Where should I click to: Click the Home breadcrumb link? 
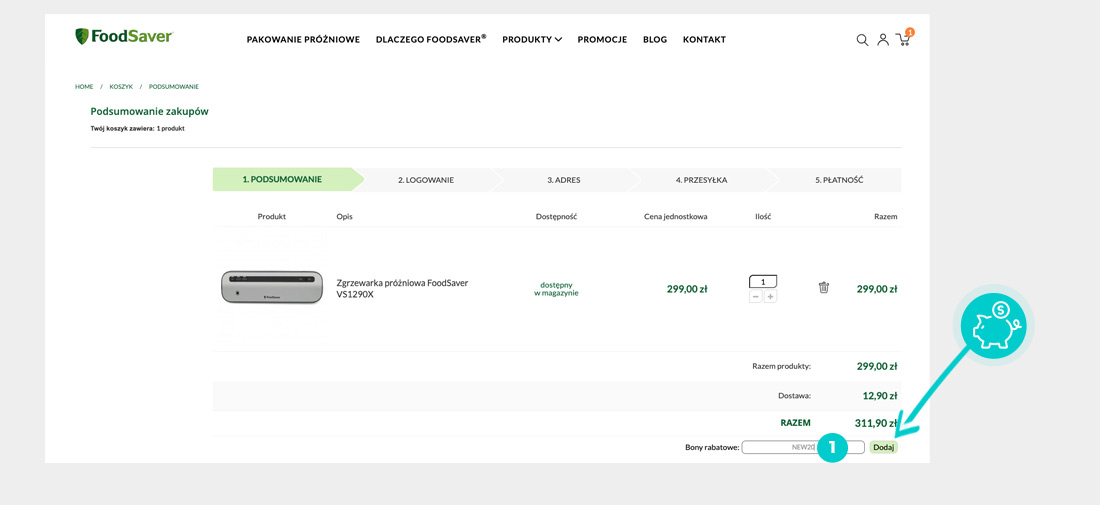coord(84,87)
